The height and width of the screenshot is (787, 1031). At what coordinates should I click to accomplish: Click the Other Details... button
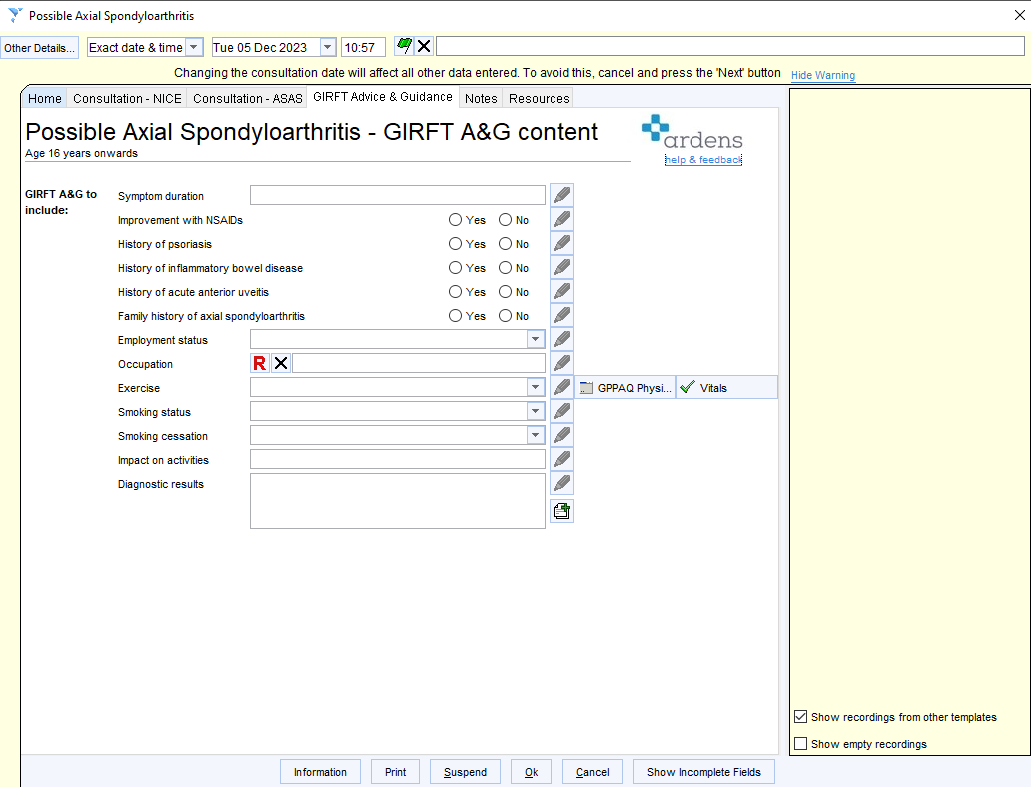[x=39, y=48]
